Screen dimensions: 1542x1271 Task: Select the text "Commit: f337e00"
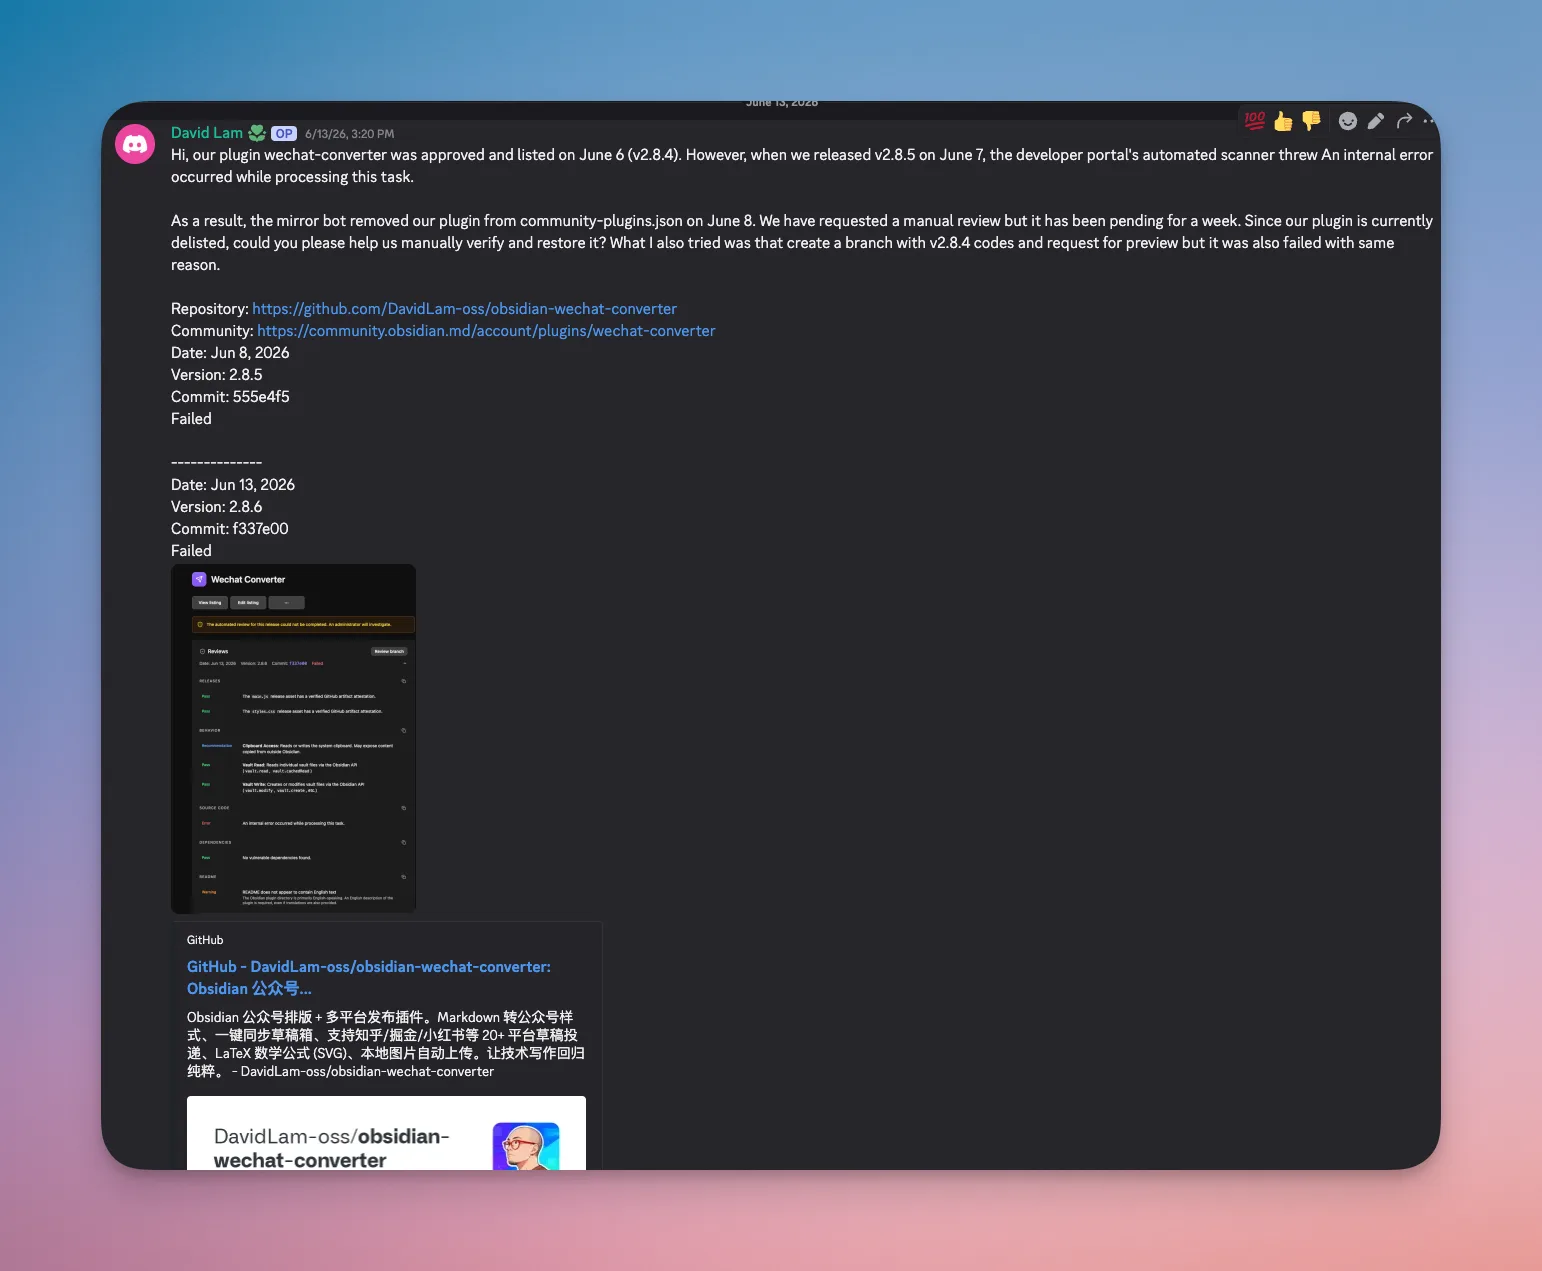click(230, 529)
